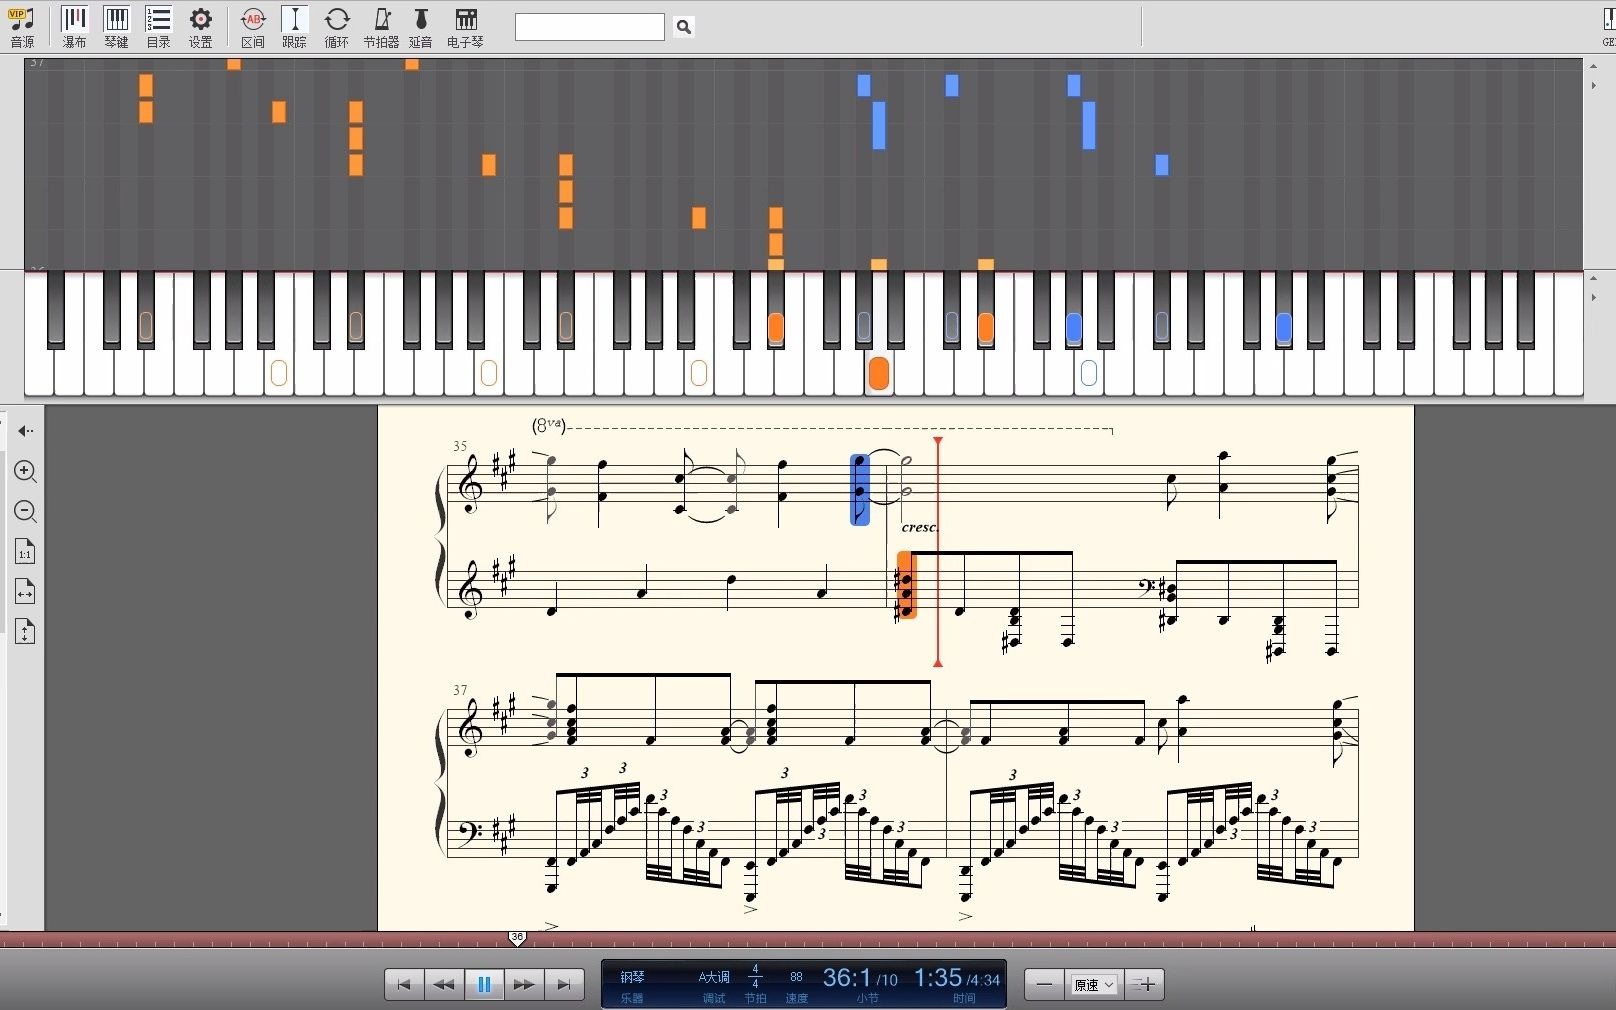Open the 目录 contents list
The height and width of the screenshot is (1010, 1616).
pyautogui.click(x=158, y=27)
